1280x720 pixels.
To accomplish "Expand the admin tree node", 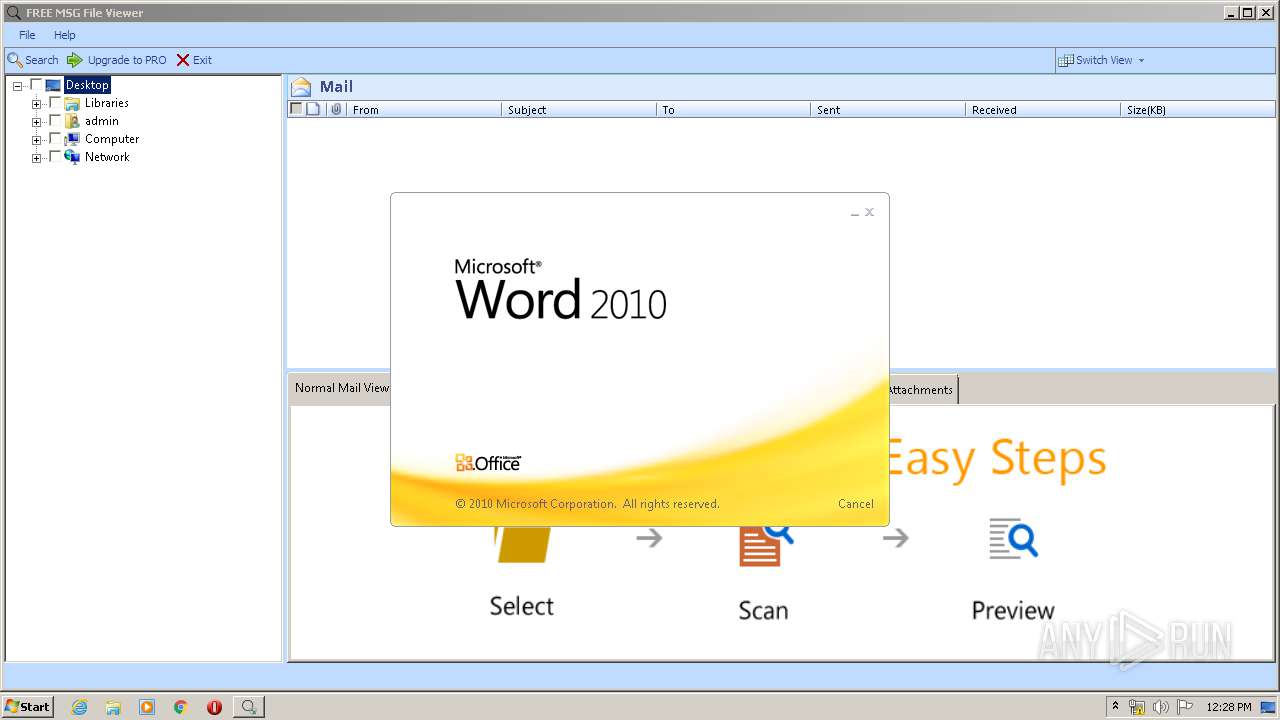I will (37, 122).
